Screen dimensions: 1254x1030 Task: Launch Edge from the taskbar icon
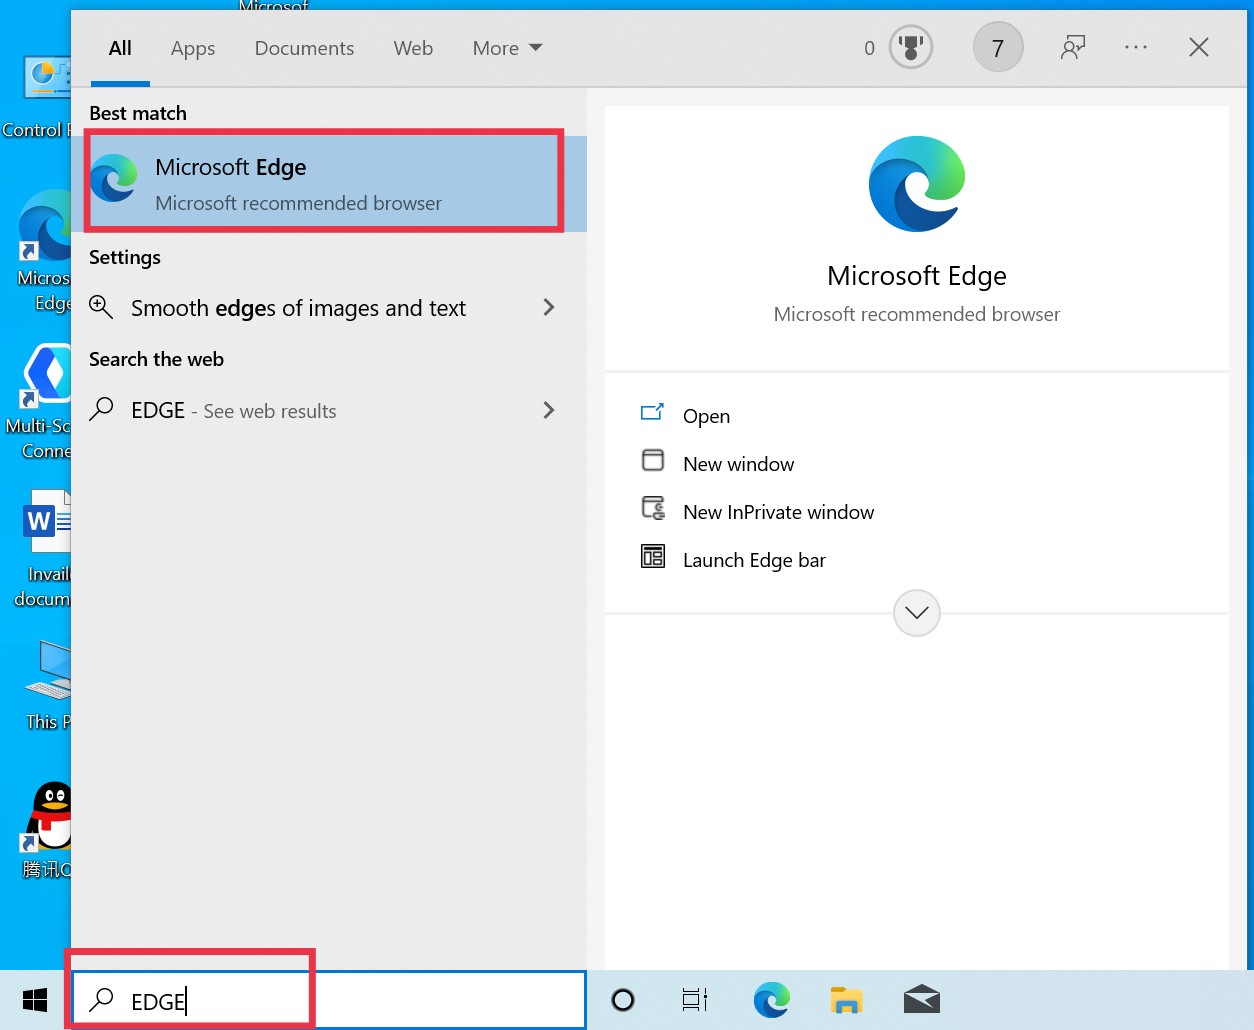[x=771, y=1000]
